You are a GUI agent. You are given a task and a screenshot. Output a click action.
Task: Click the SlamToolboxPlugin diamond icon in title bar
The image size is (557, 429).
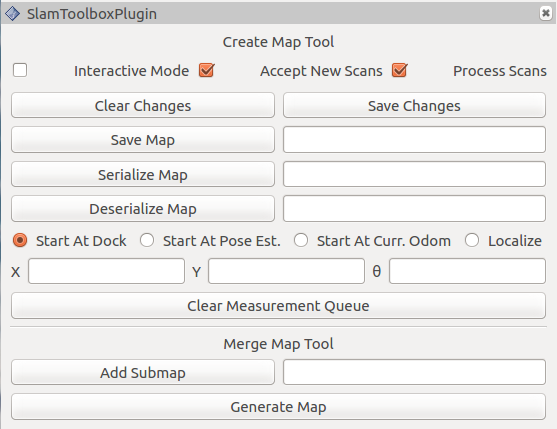click(12, 14)
